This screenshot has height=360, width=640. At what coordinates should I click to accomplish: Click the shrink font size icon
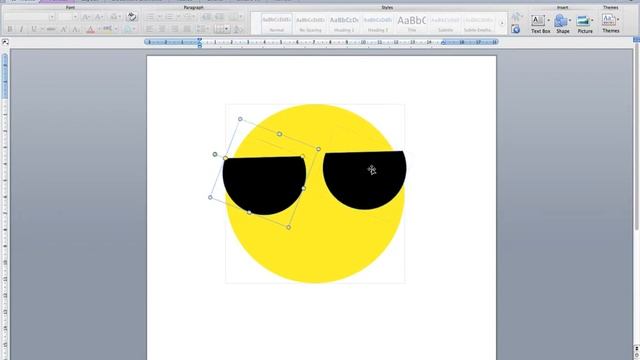coord(99,17)
